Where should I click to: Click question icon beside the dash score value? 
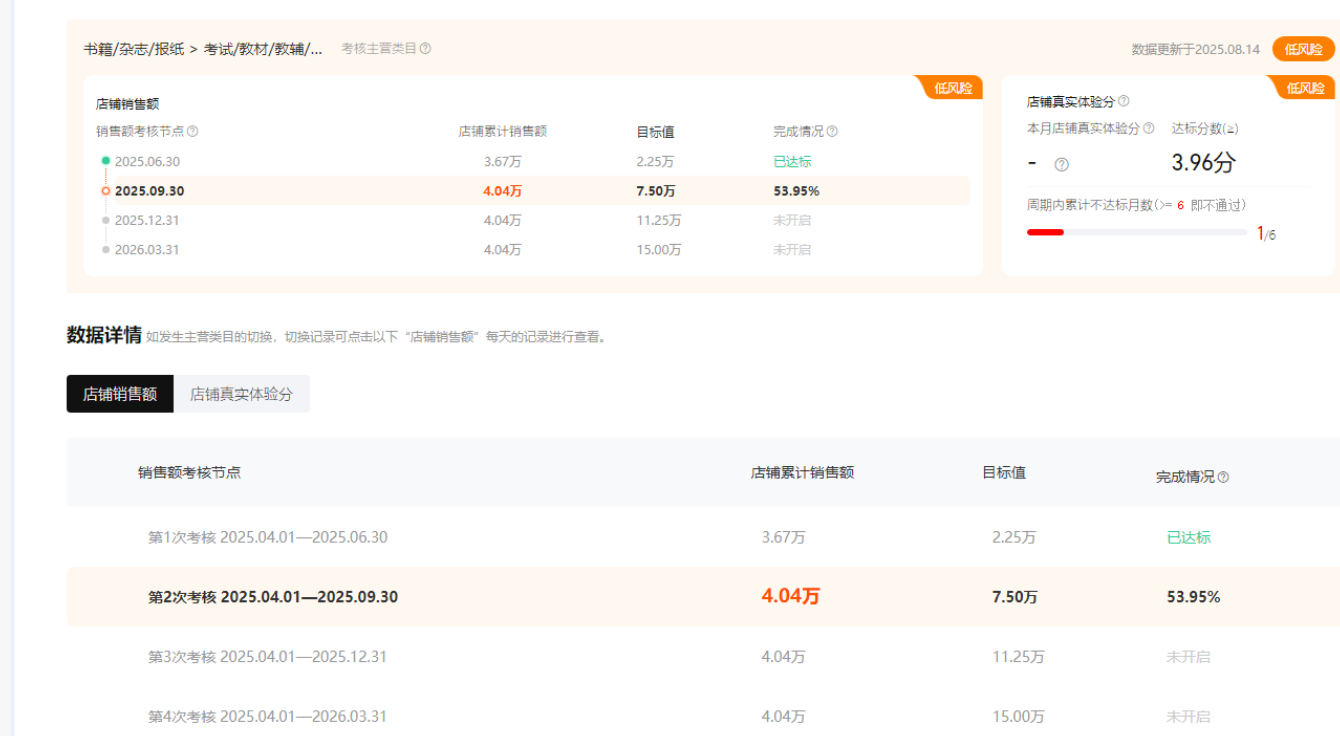[1062, 165]
